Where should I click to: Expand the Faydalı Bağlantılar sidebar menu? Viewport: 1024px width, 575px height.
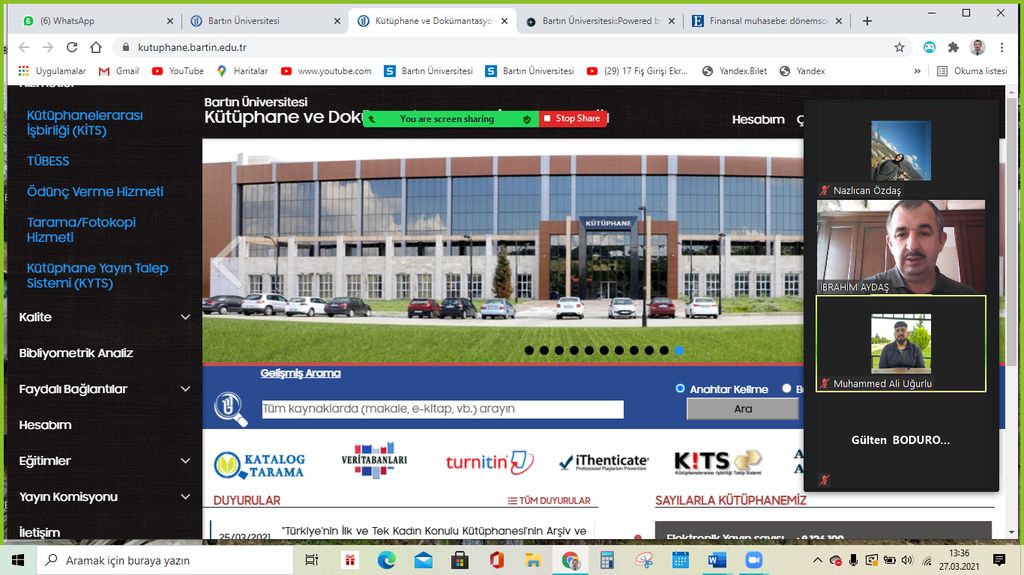(x=185, y=389)
